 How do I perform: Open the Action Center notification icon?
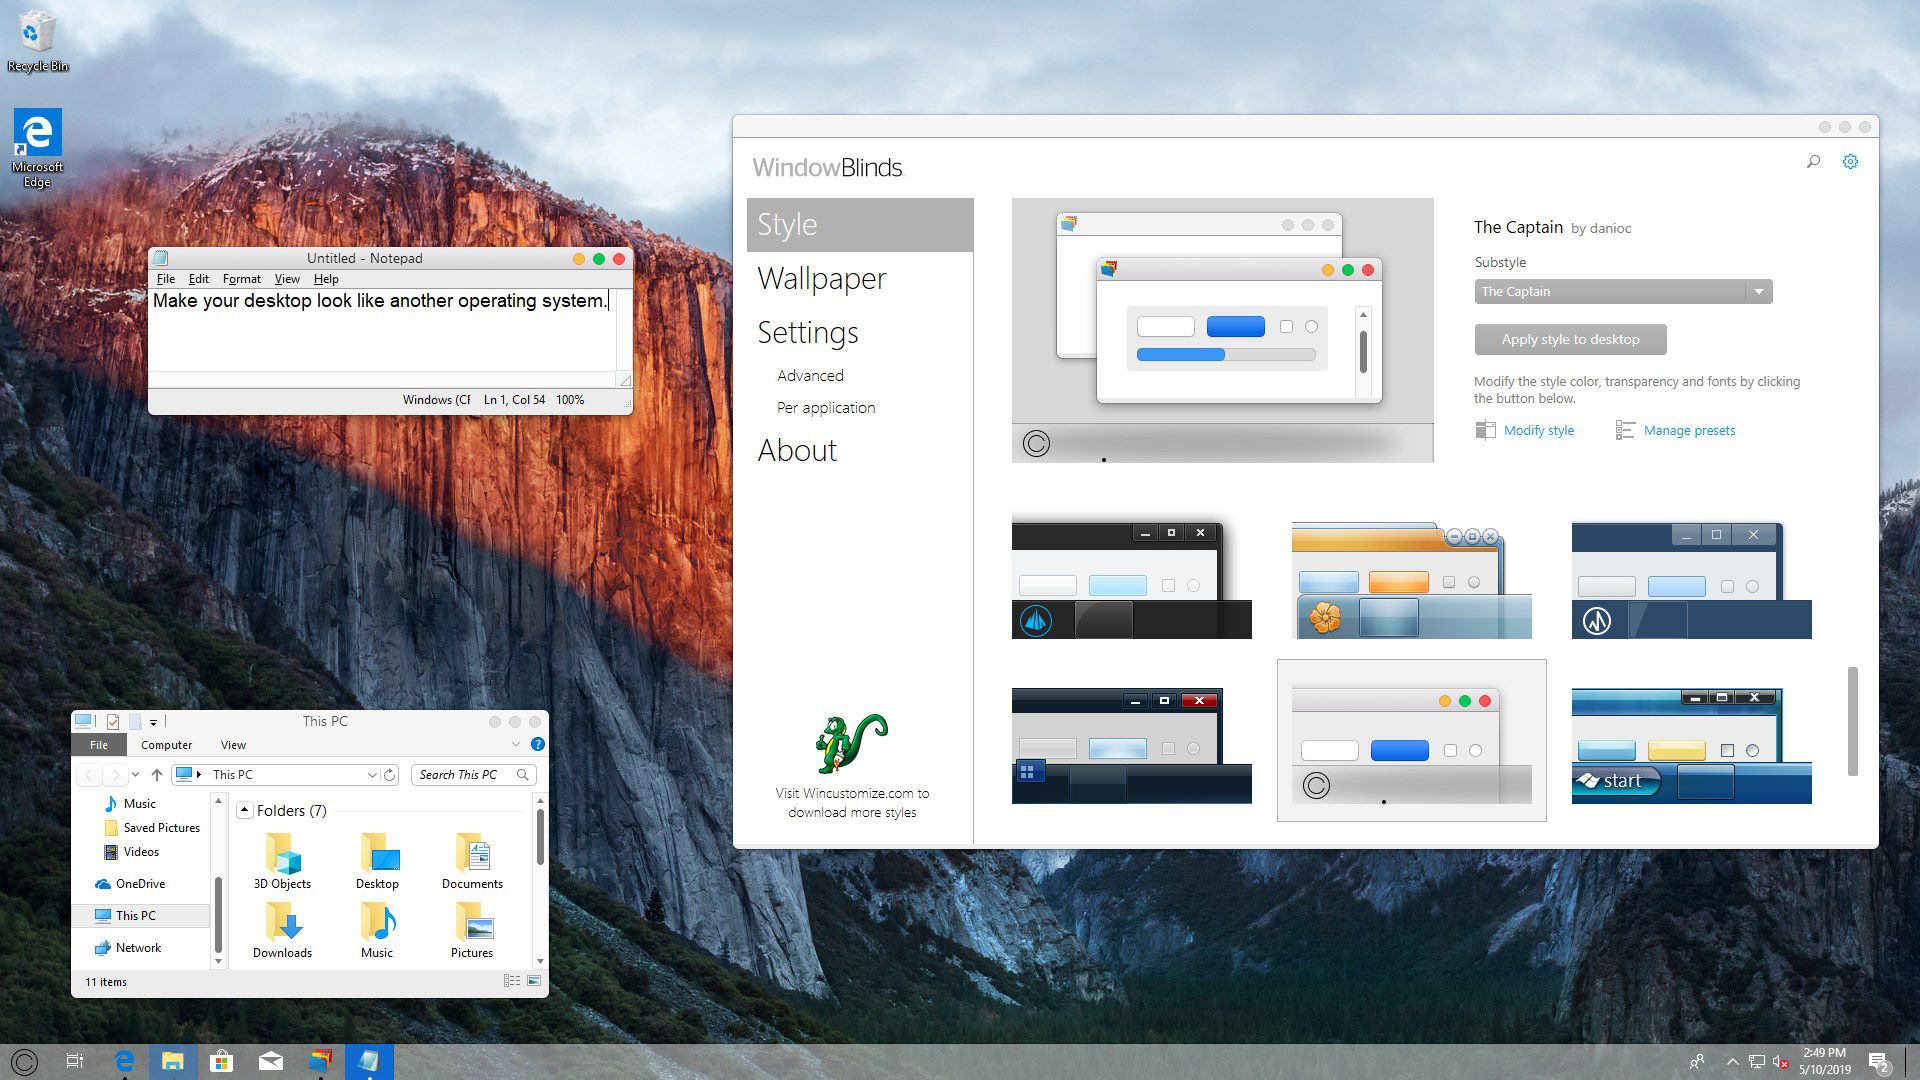click(1877, 1062)
